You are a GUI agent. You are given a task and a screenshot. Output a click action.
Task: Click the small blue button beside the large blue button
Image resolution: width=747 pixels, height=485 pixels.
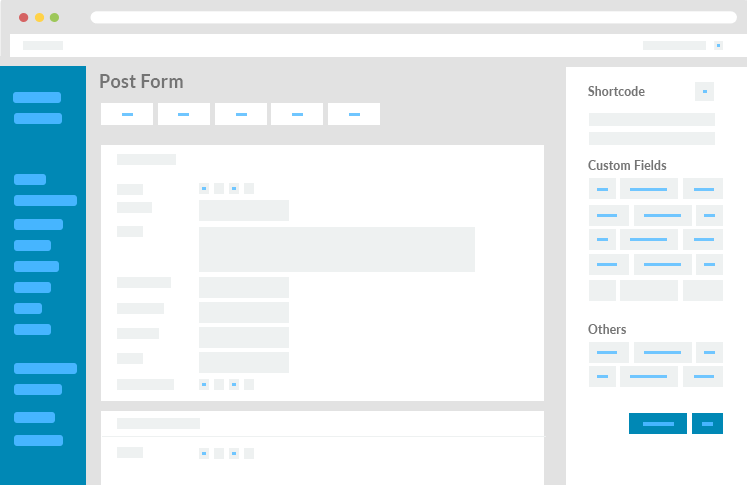[707, 424]
